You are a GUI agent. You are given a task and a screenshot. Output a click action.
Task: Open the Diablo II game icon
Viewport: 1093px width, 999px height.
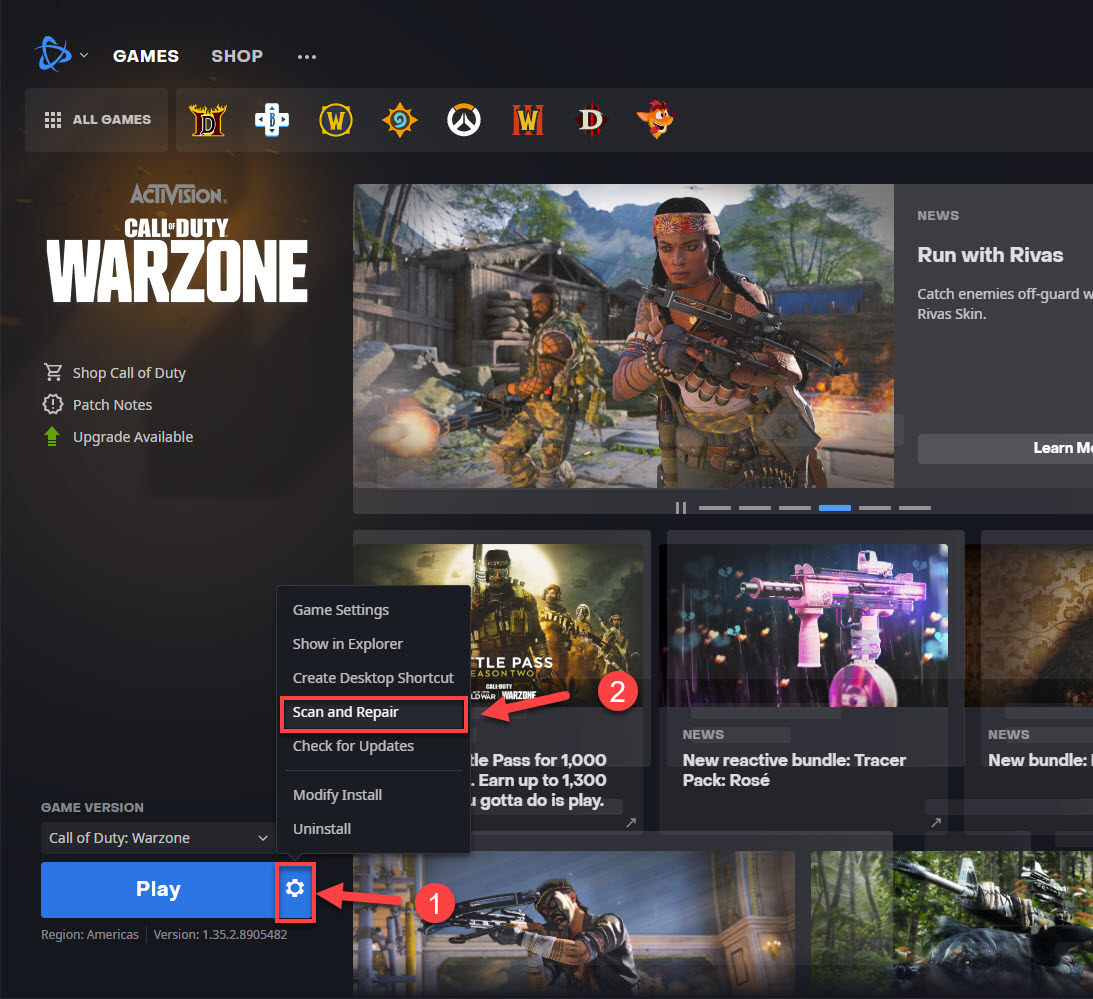pos(208,120)
